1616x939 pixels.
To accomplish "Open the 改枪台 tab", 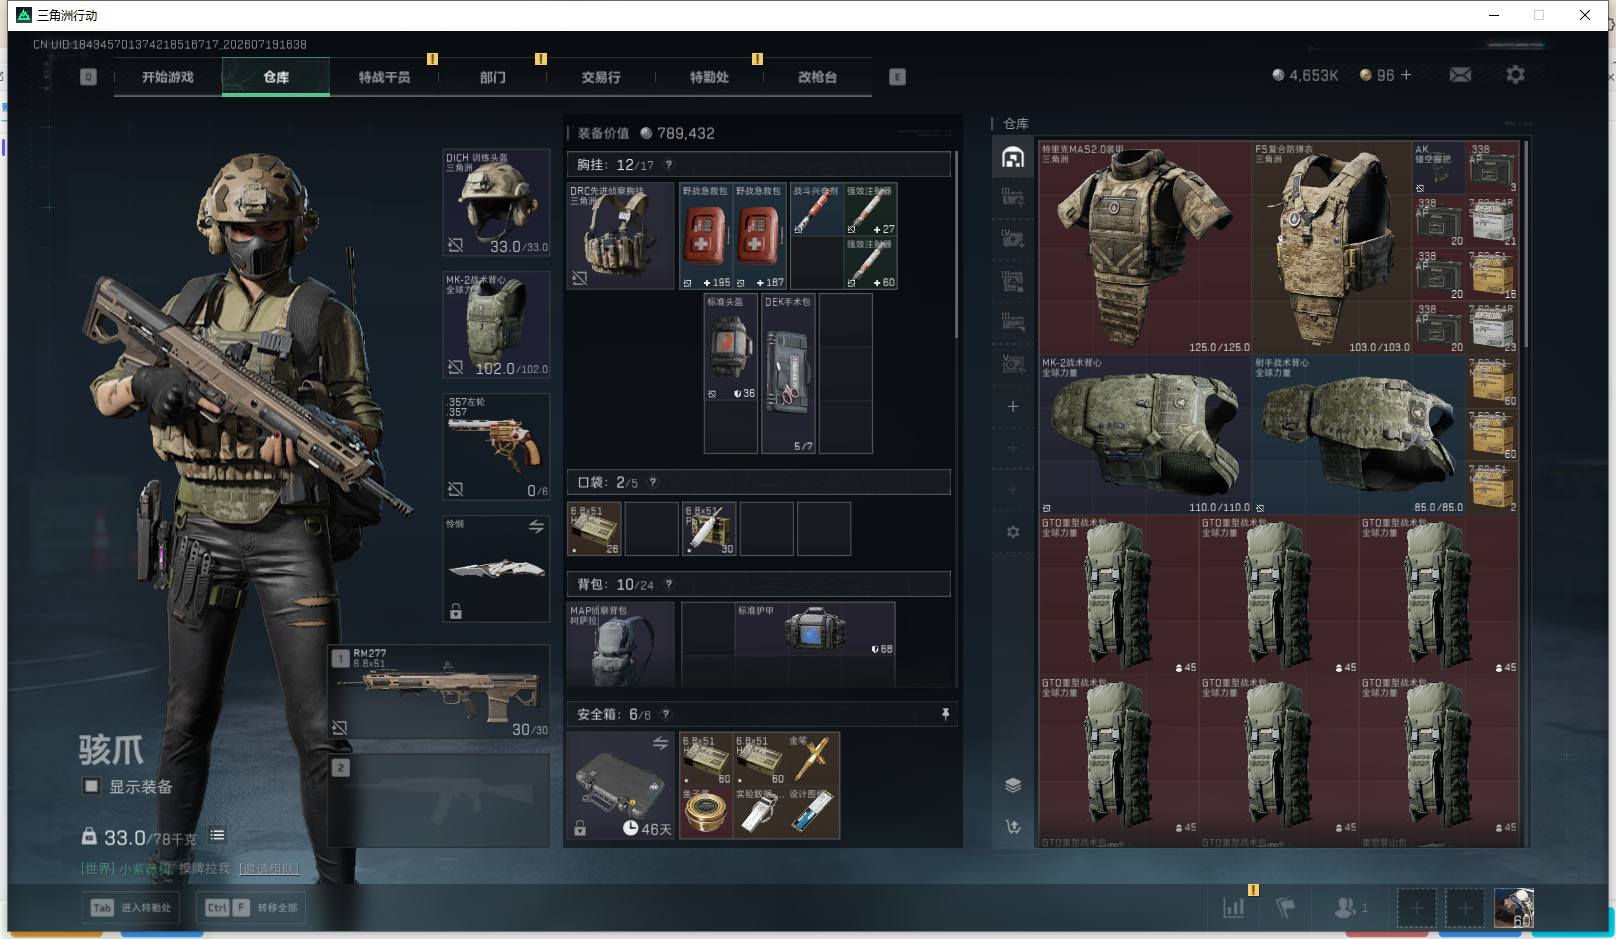I will click(817, 77).
